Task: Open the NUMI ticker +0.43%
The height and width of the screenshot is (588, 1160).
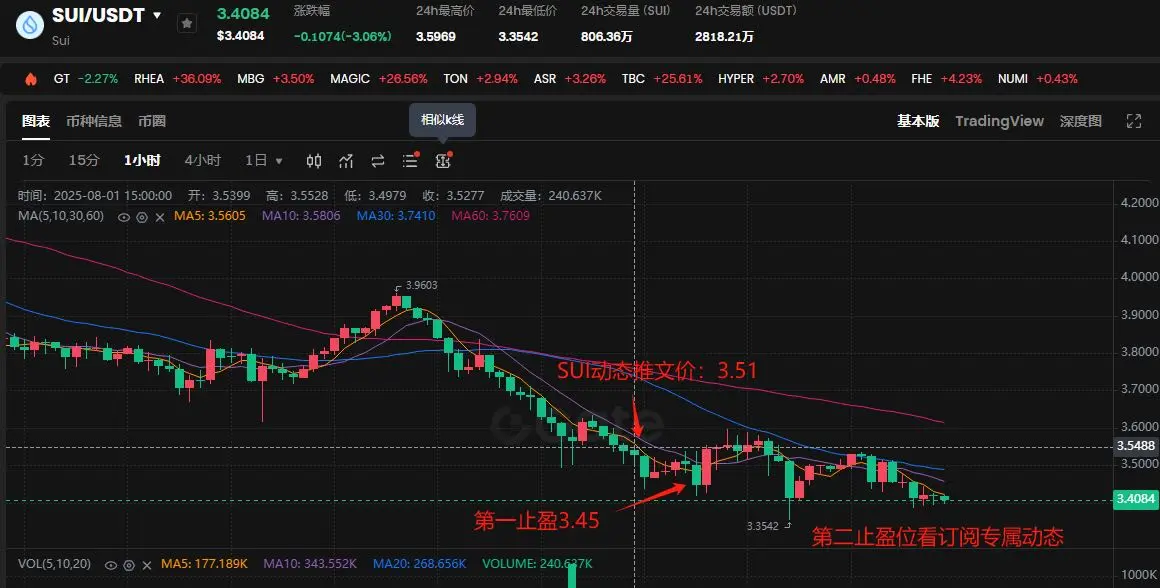Action: pyautogui.click(x=1038, y=78)
